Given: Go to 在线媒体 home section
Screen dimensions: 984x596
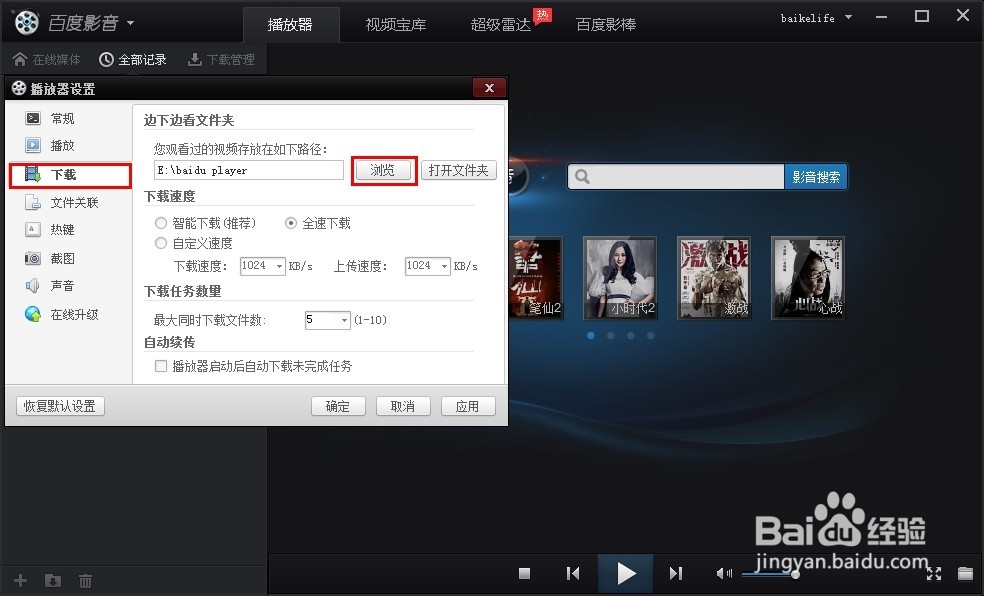Looking at the screenshot, I should point(46,60).
